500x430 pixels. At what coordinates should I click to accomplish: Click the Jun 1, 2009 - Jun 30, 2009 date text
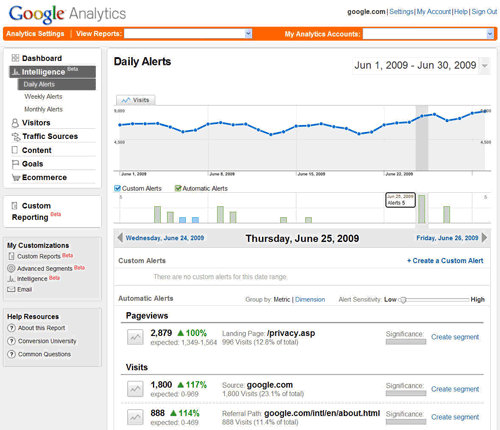tap(415, 65)
